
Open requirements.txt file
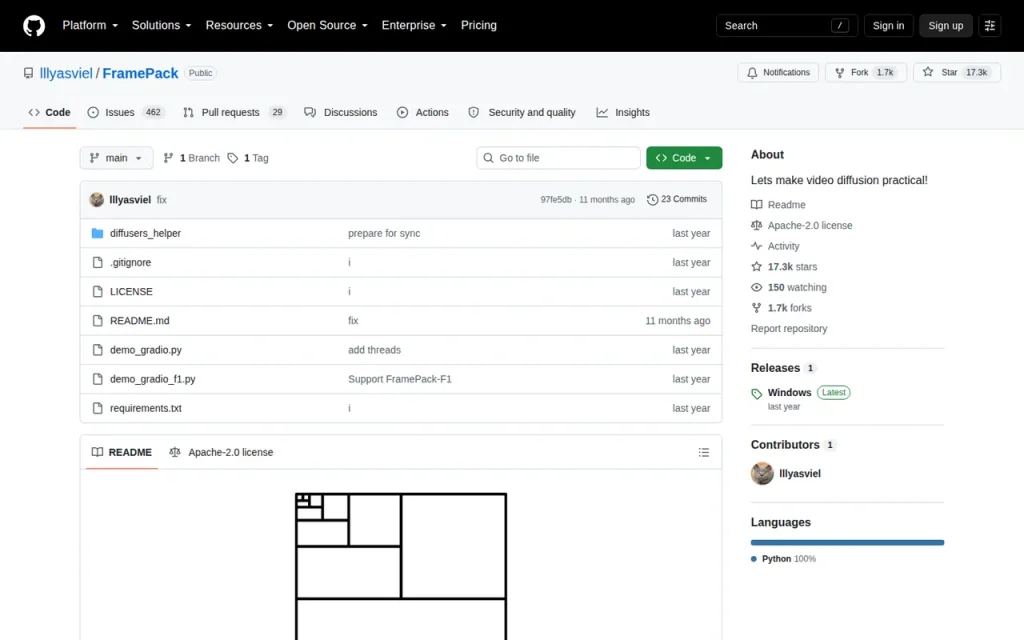(x=146, y=408)
